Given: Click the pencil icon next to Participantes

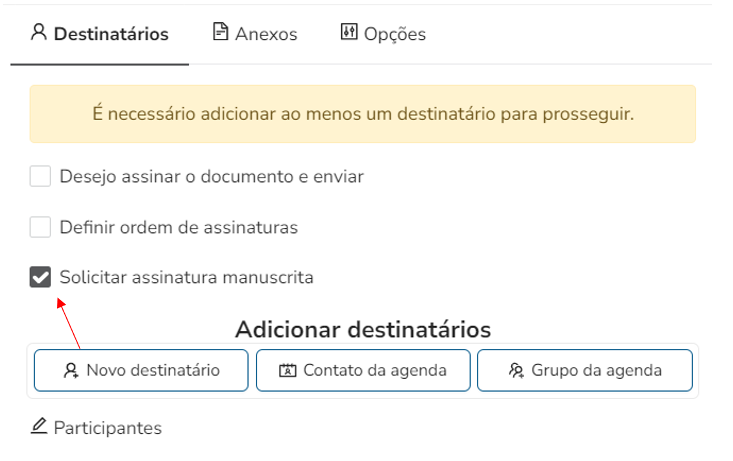Looking at the screenshot, I should (x=39, y=427).
